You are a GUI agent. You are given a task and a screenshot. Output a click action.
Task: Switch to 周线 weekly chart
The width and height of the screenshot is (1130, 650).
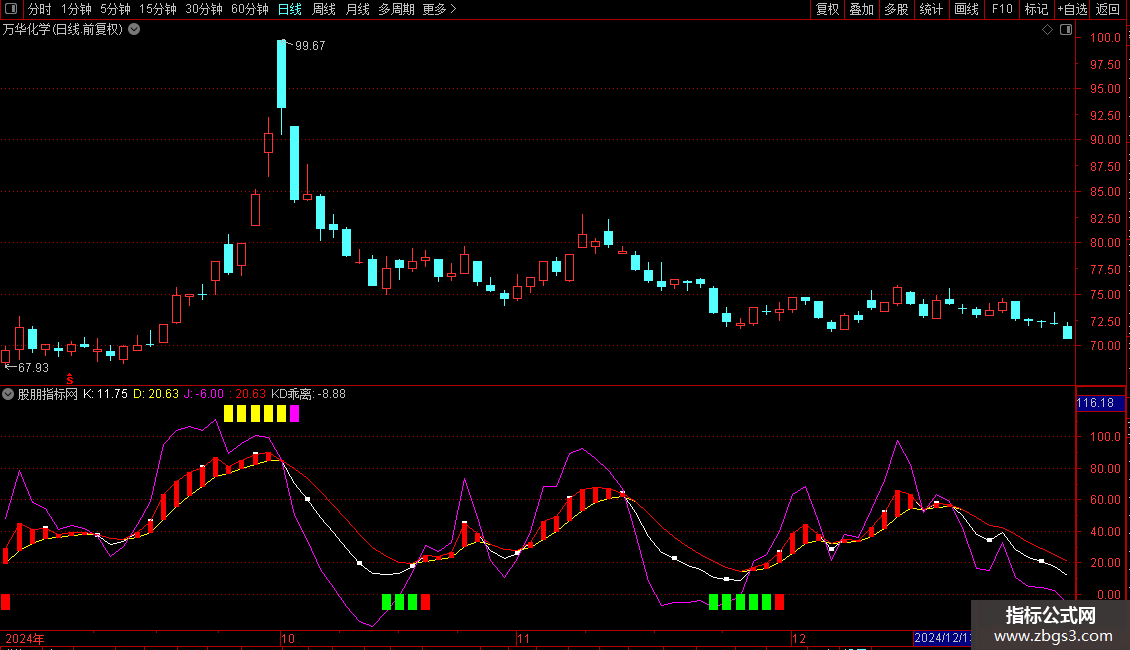(324, 9)
